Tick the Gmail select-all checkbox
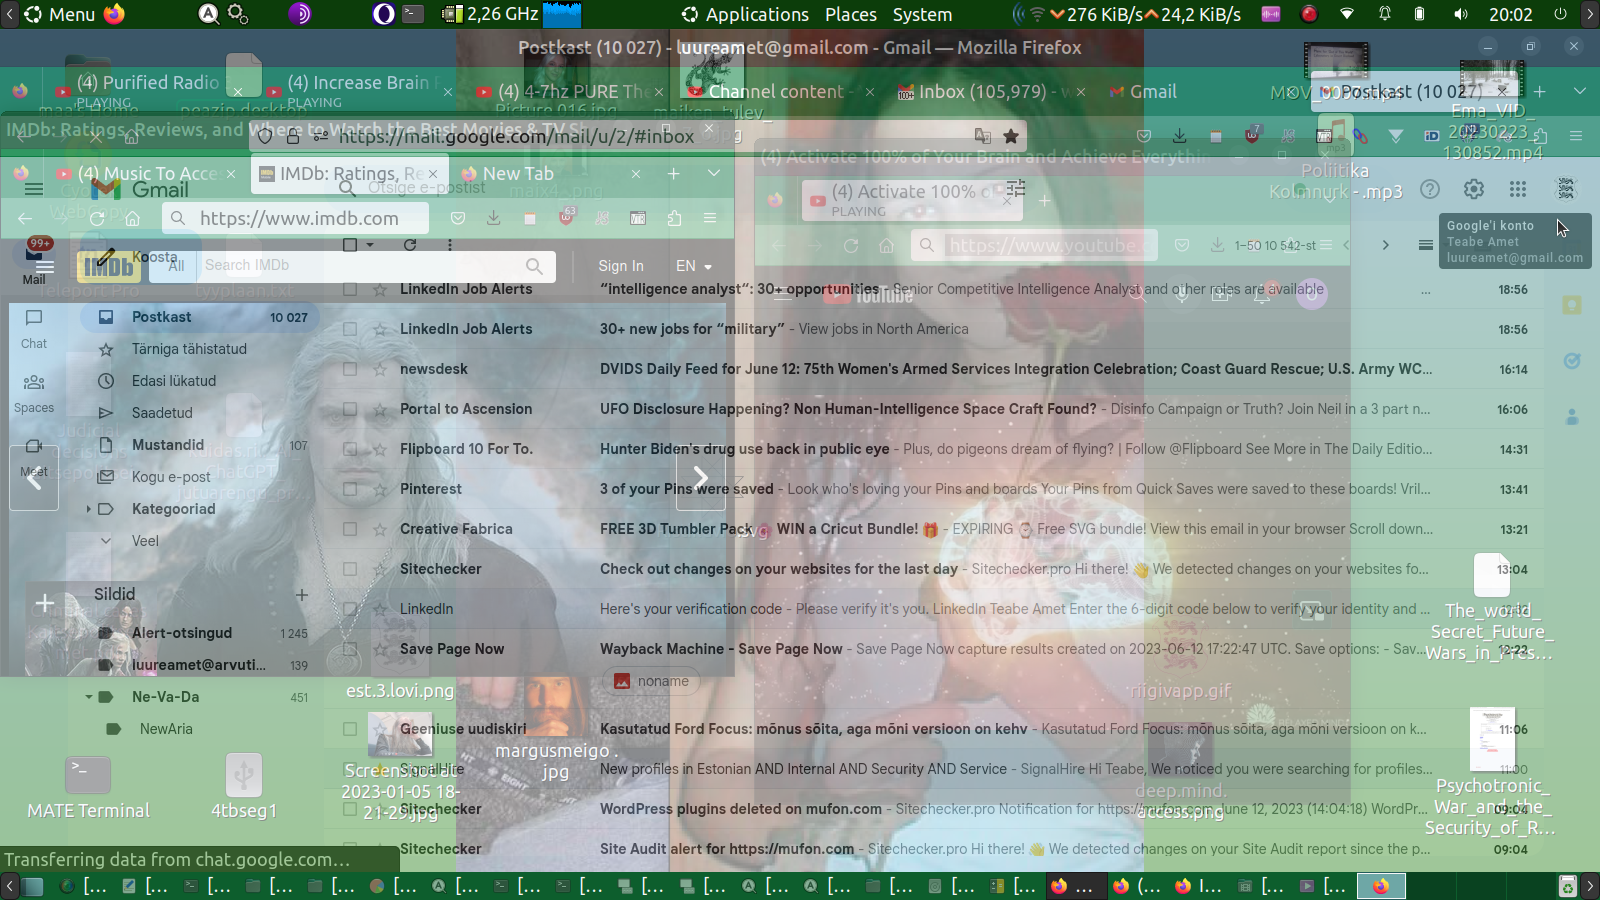This screenshot has width=1600, height=900. click(350, 245)
